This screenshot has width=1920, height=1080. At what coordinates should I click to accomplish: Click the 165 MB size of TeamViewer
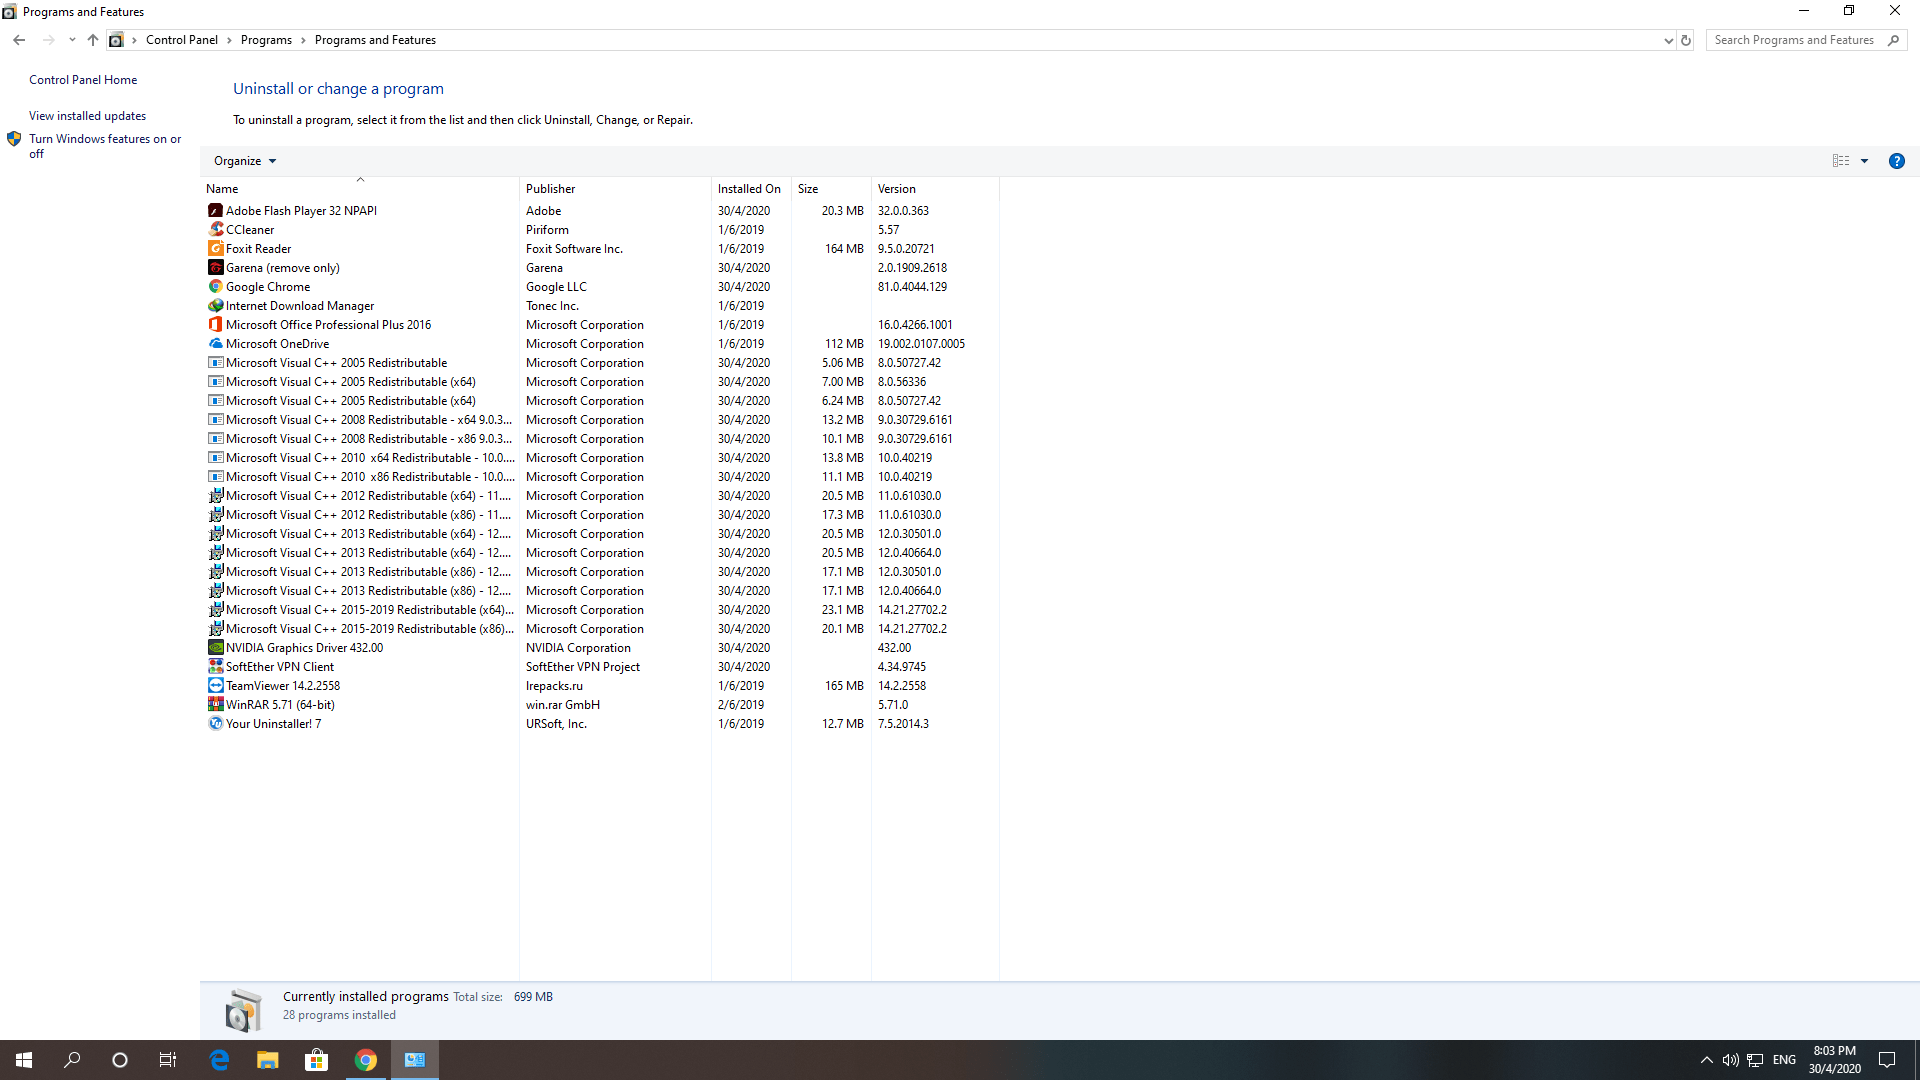tap(844, 686)
